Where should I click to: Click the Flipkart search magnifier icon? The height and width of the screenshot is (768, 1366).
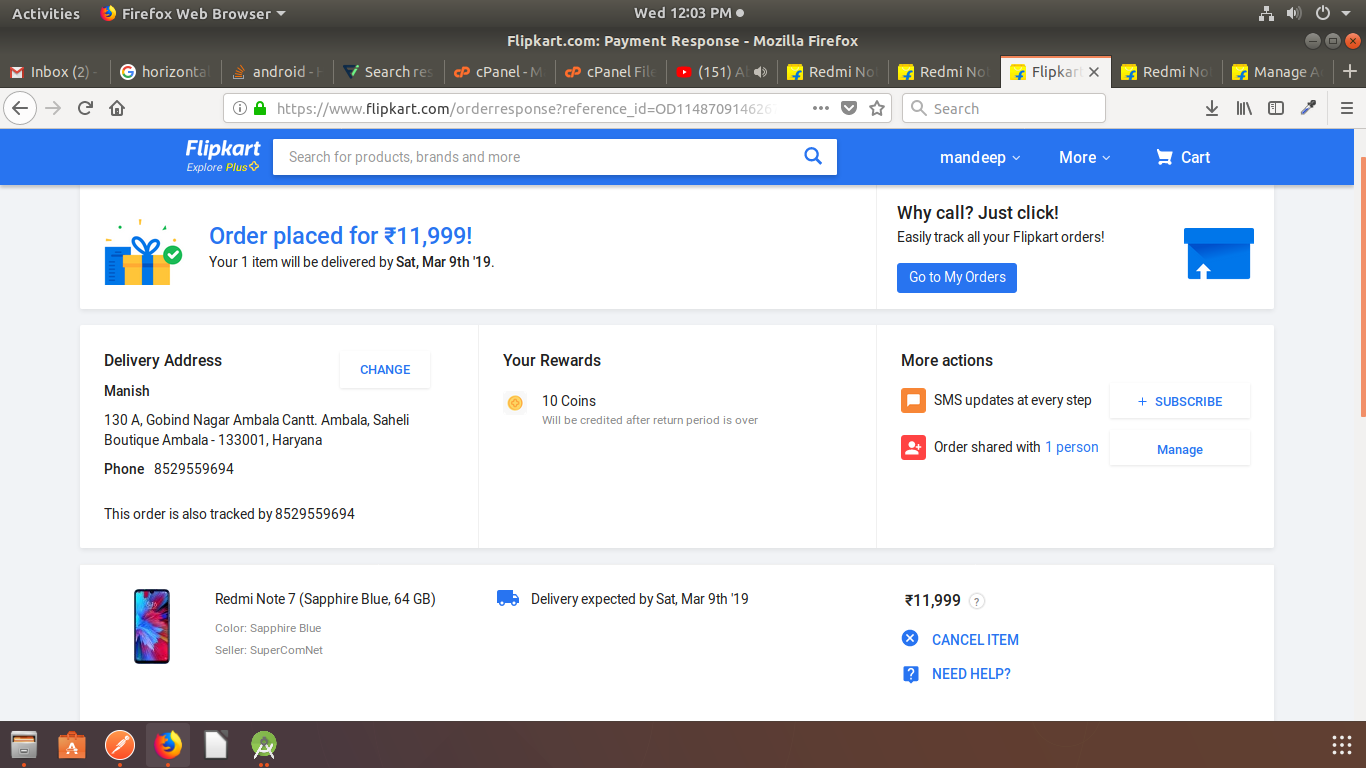[x=813, y=156]
